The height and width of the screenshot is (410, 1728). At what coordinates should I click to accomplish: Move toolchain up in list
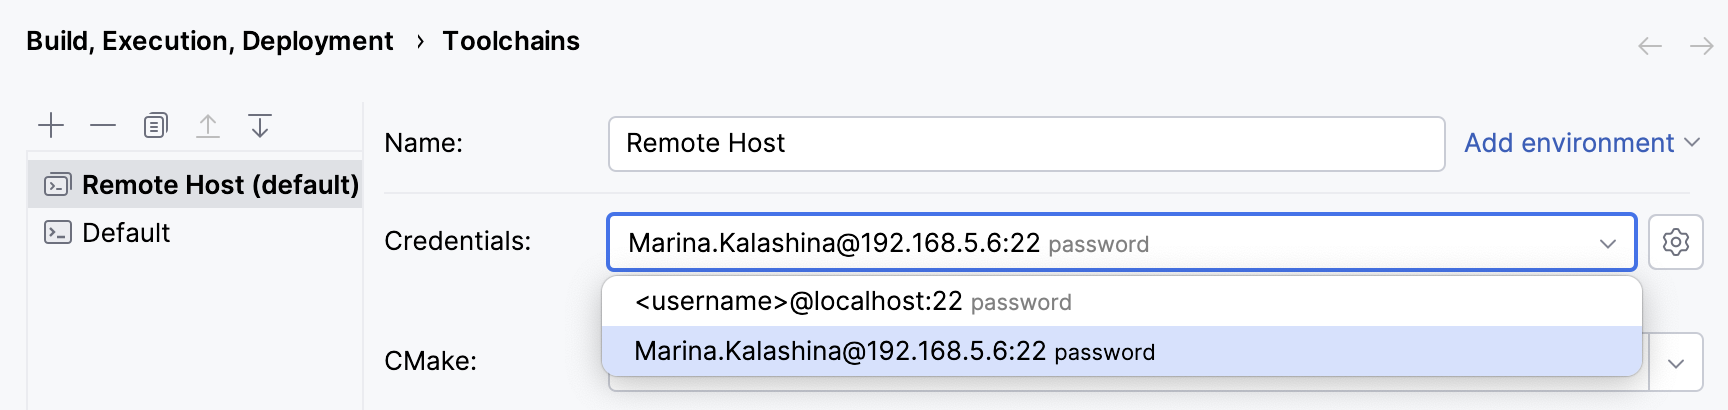pyautogui.click(x=208, y=125)
